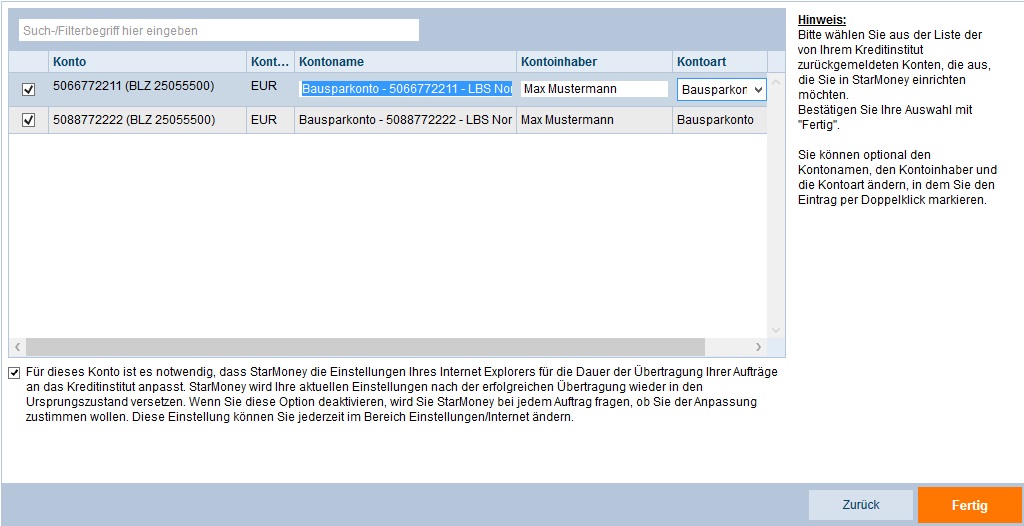Screen dimensions: 1024x526
Task: Click the vertical scrollbar down arrow
Action: coord(776,330)
